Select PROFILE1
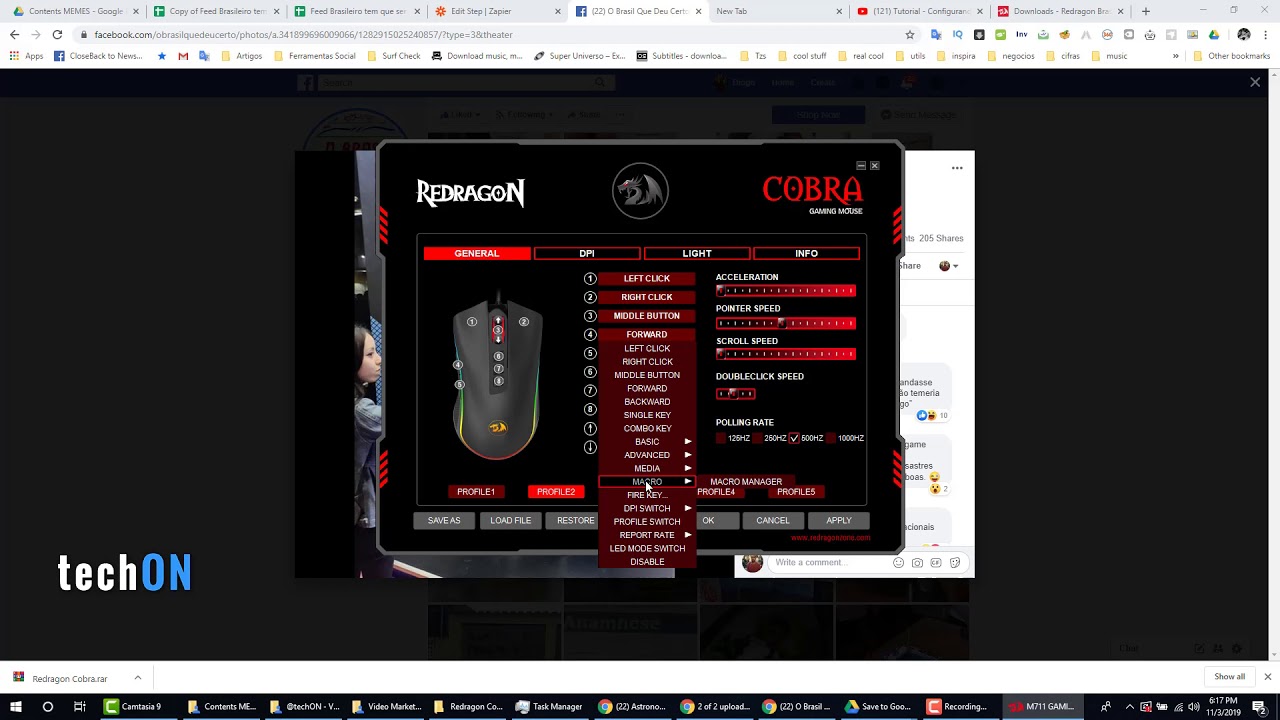This screenshot has width=1280, height=720. pos(476,492)
